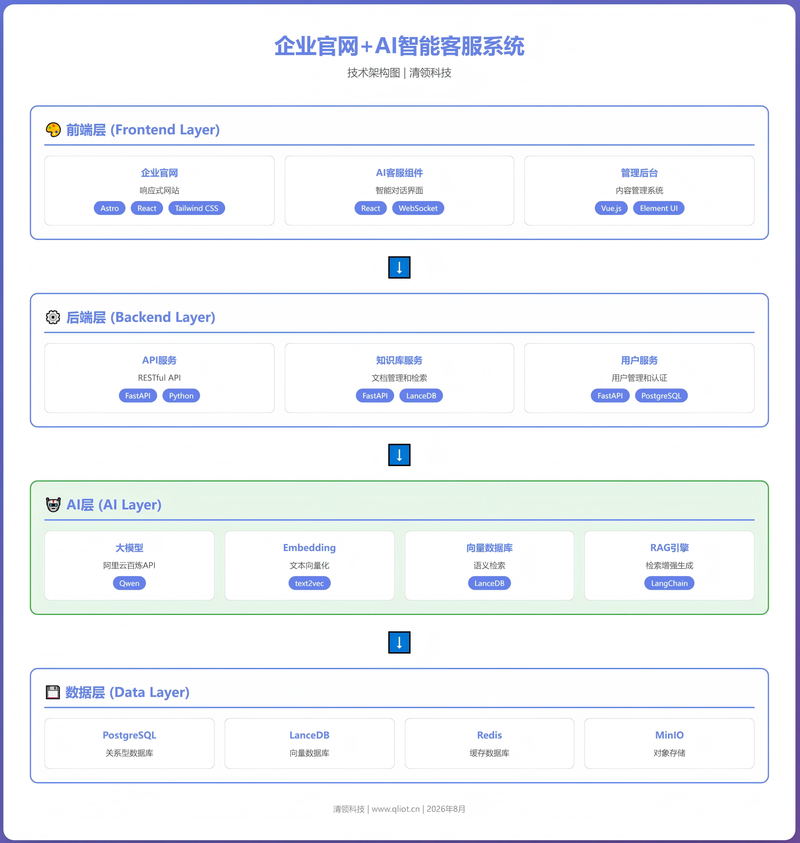Click the Python tag
Viewport: 800px width, 843px height.
click(181, 396)
